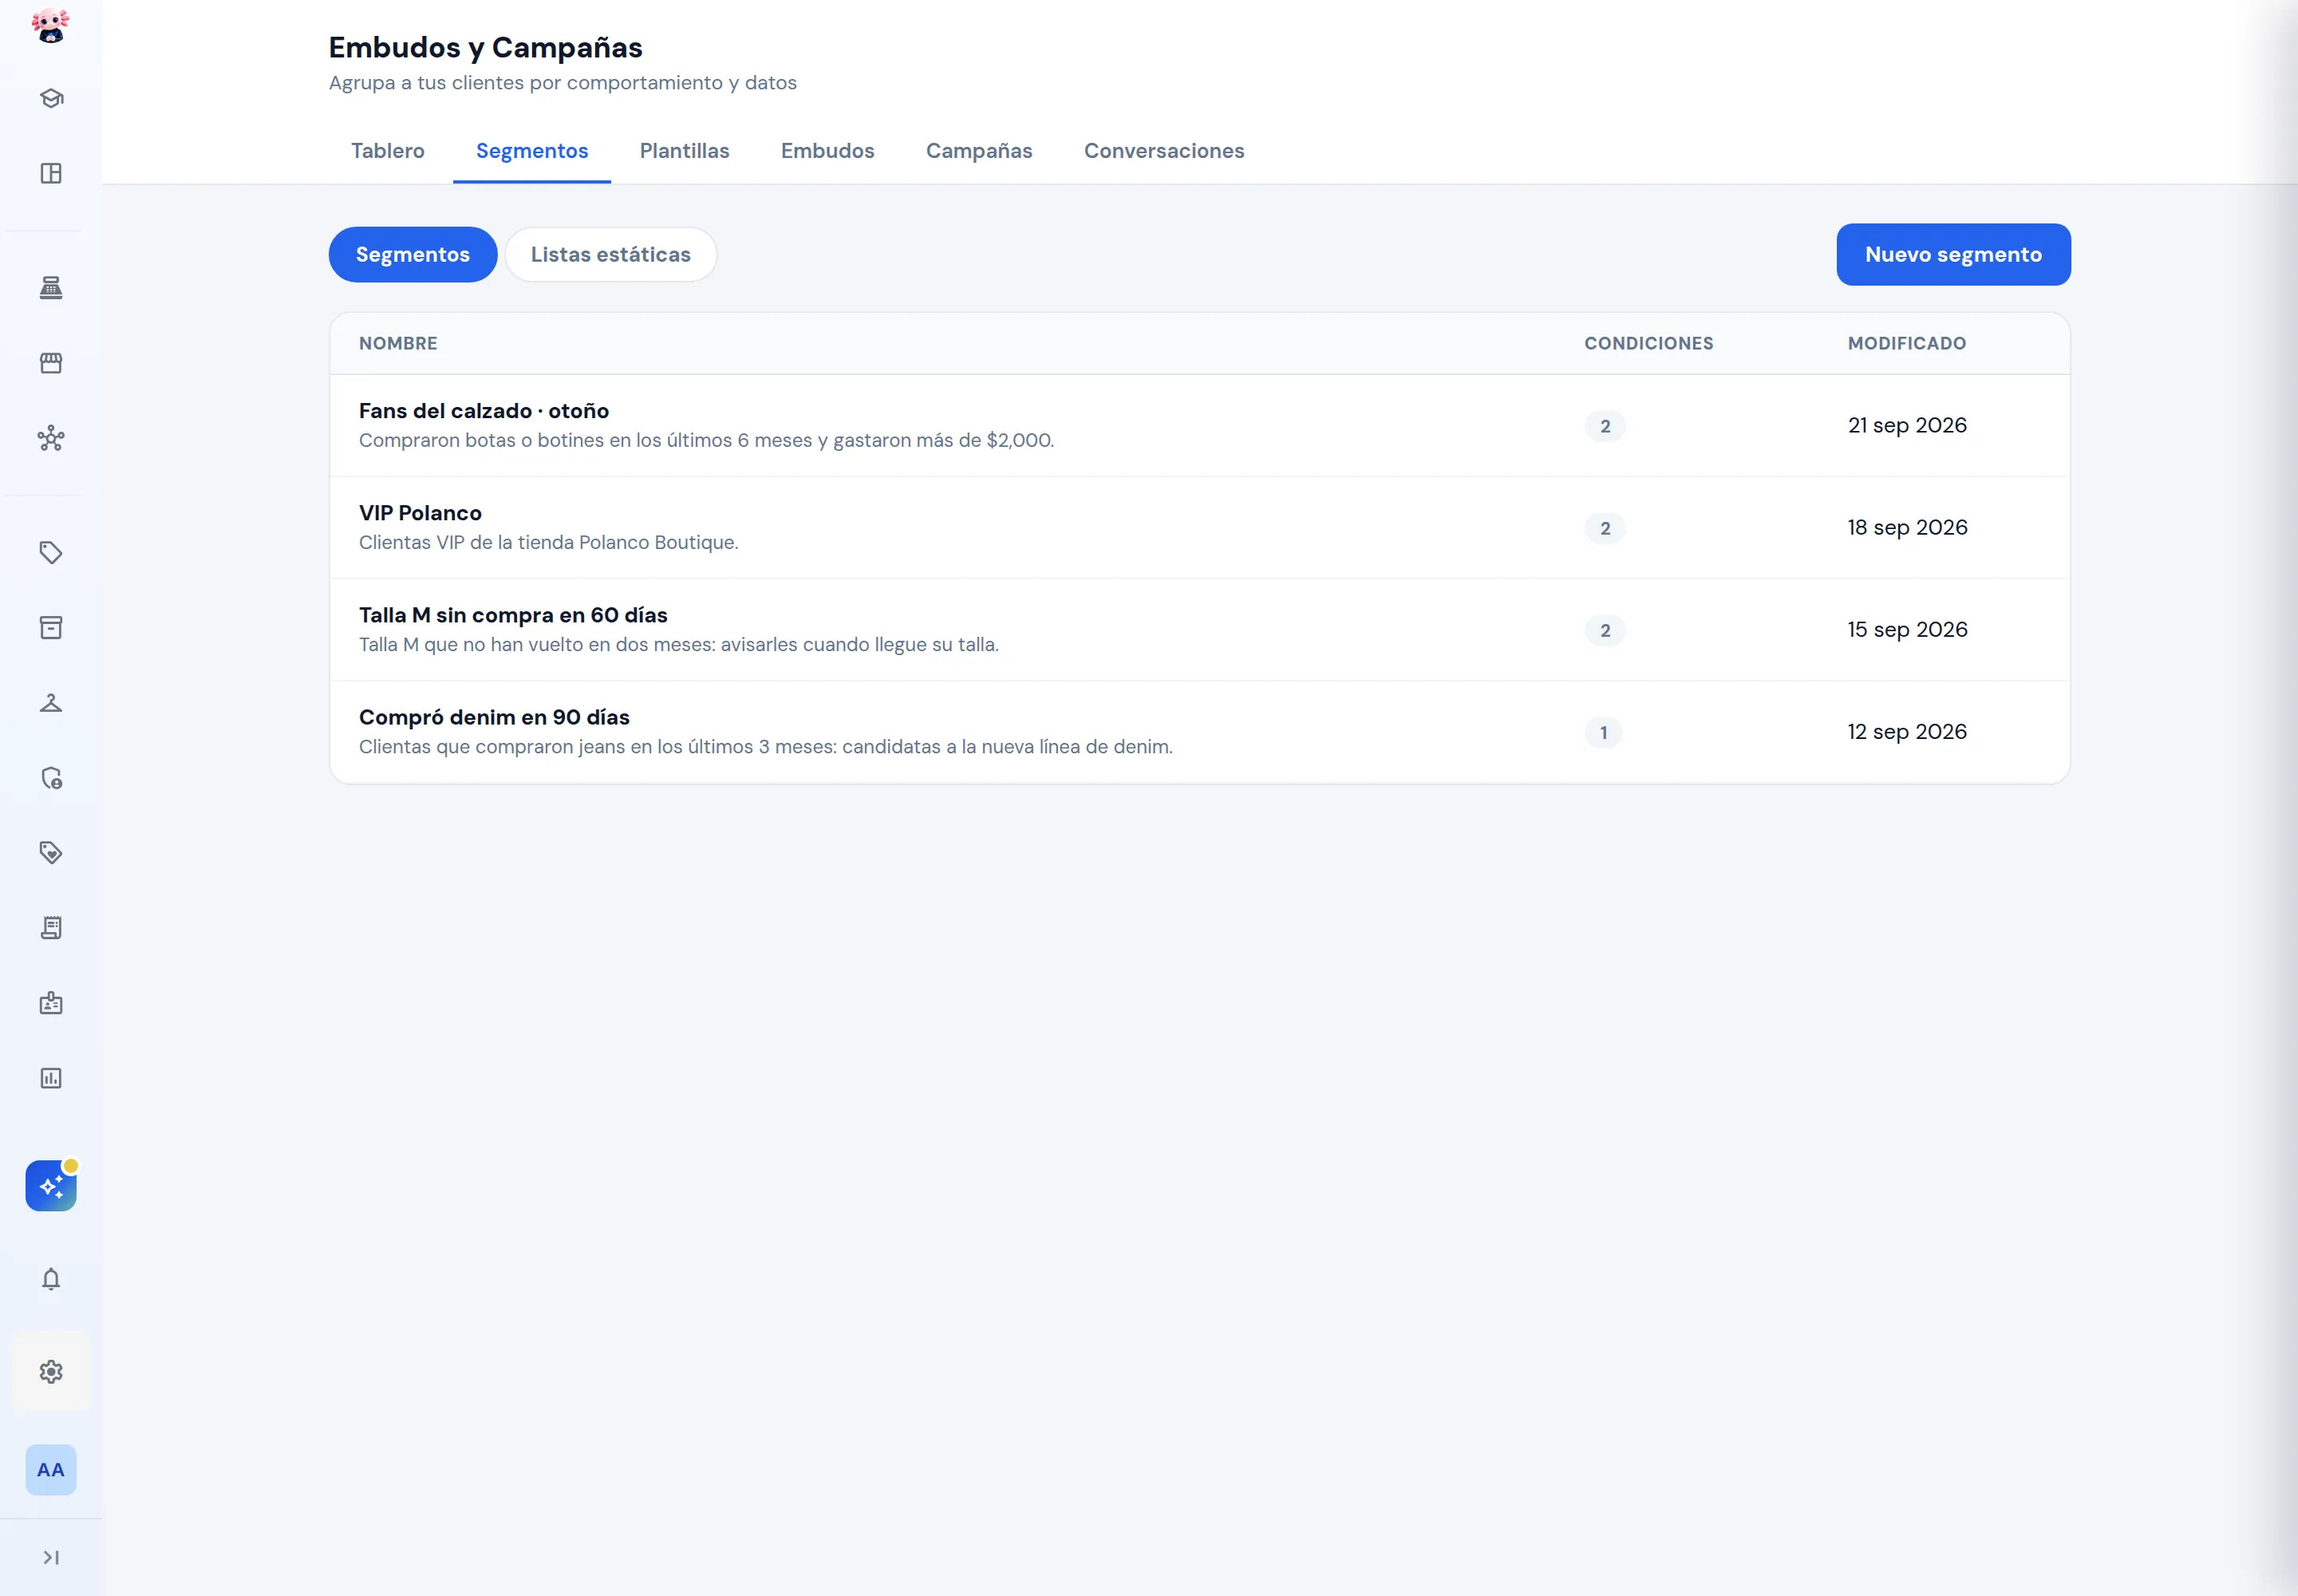Open the notifications bell

click(51, 1279)
